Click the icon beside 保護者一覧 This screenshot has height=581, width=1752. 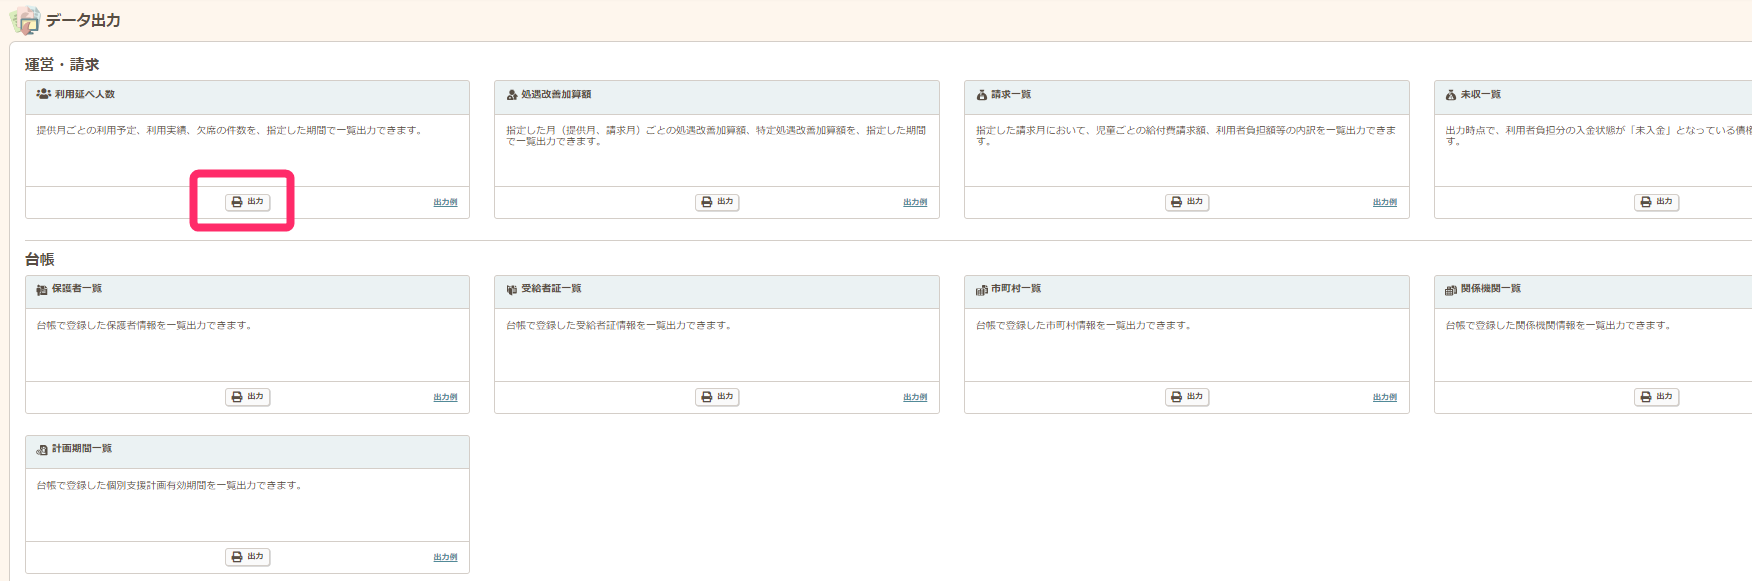(42, 290)
